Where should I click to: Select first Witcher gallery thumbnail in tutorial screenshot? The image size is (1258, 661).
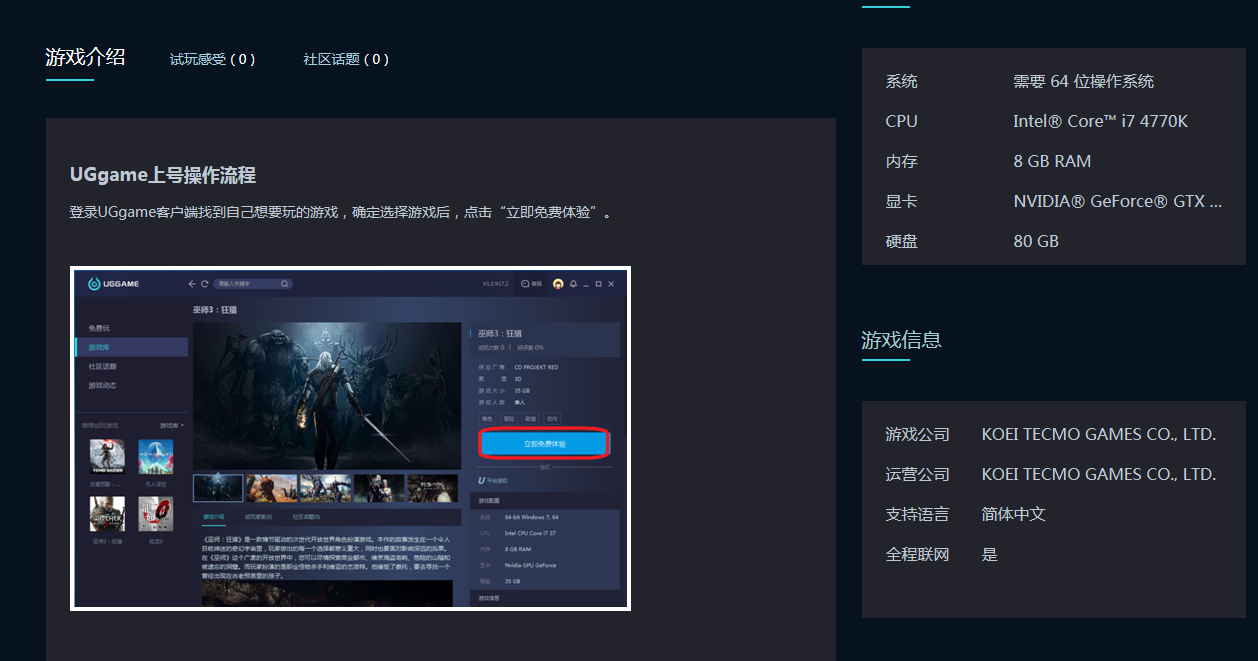point(218,487)
